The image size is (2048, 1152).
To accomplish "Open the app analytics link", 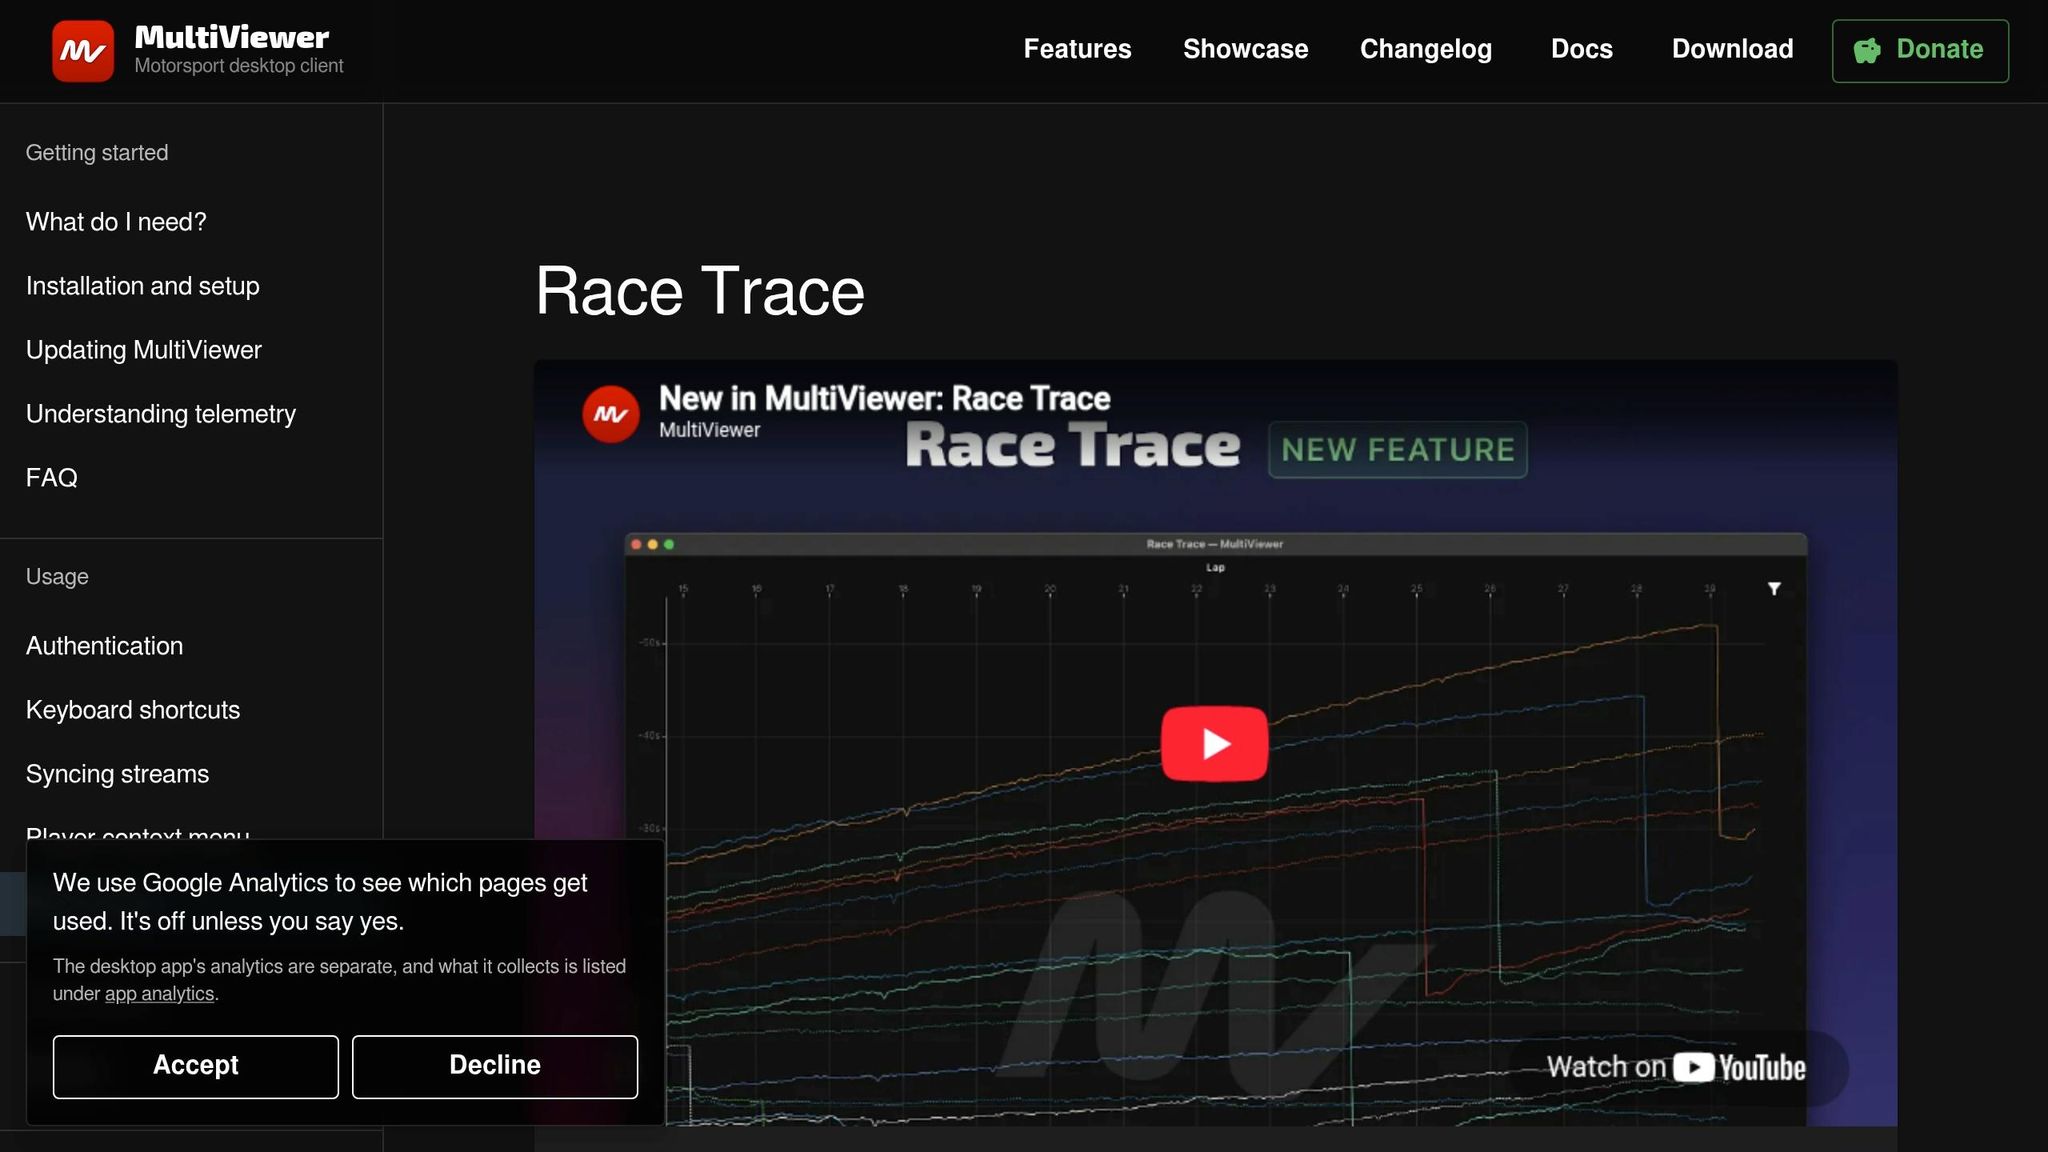I will pos(160,994).
